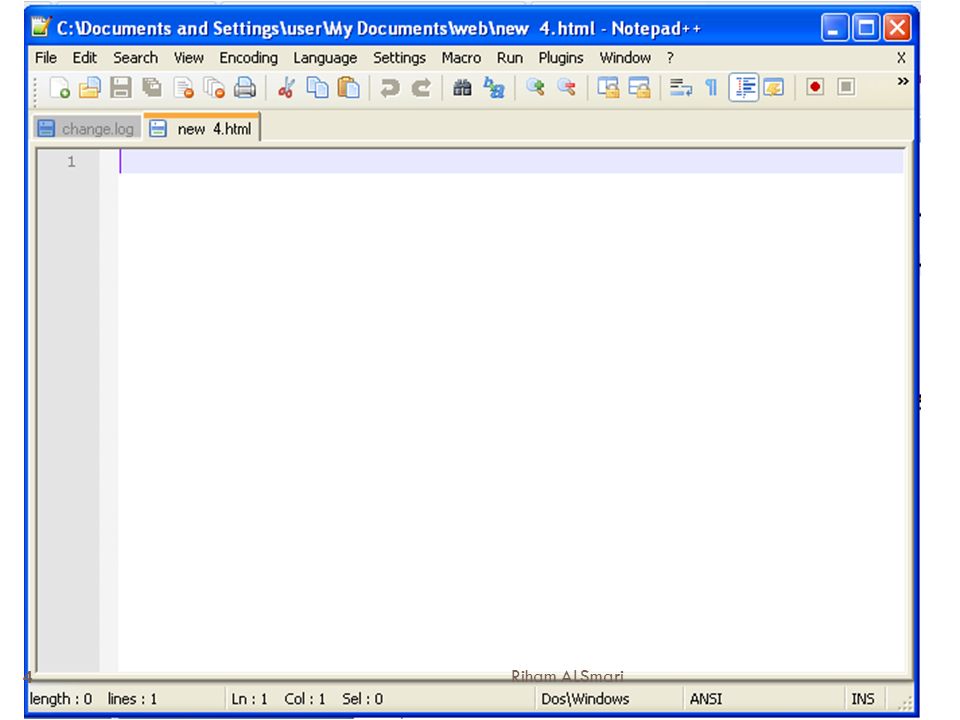Expand hidden toolbar items chevron
The image size is (960, 720).
point(902,81)
